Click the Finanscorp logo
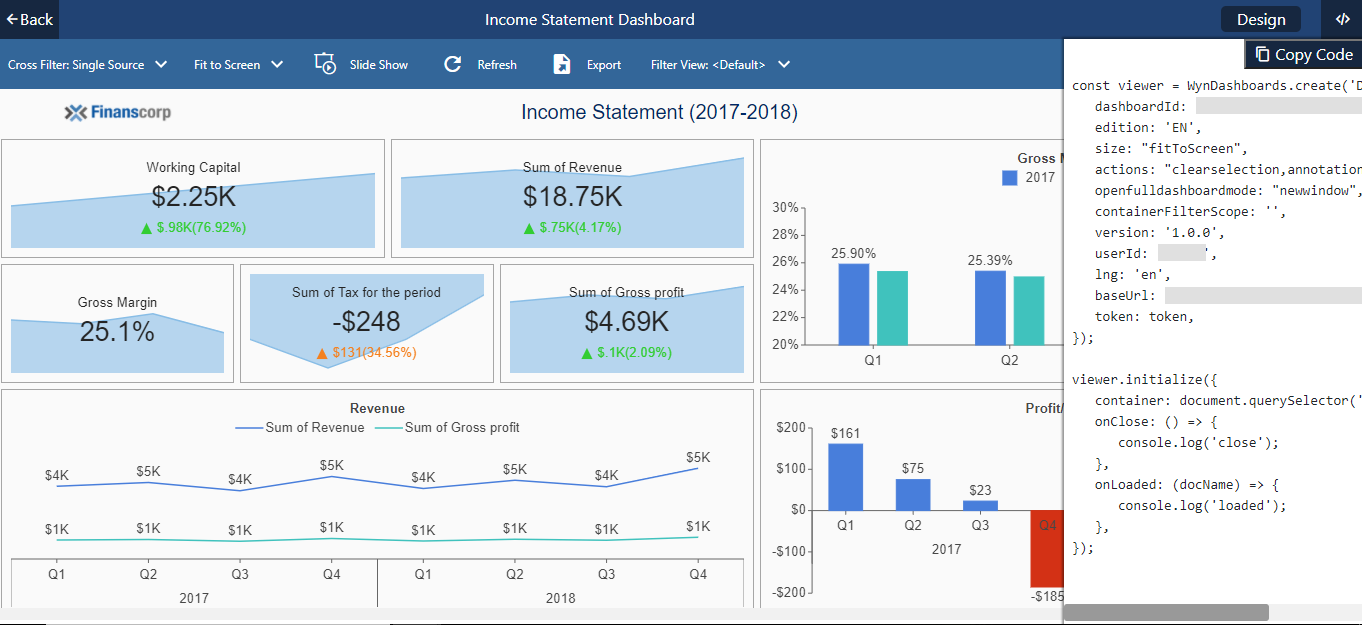Image resolution: width=1362 pixels, height=625 pixels. [117, 112]
